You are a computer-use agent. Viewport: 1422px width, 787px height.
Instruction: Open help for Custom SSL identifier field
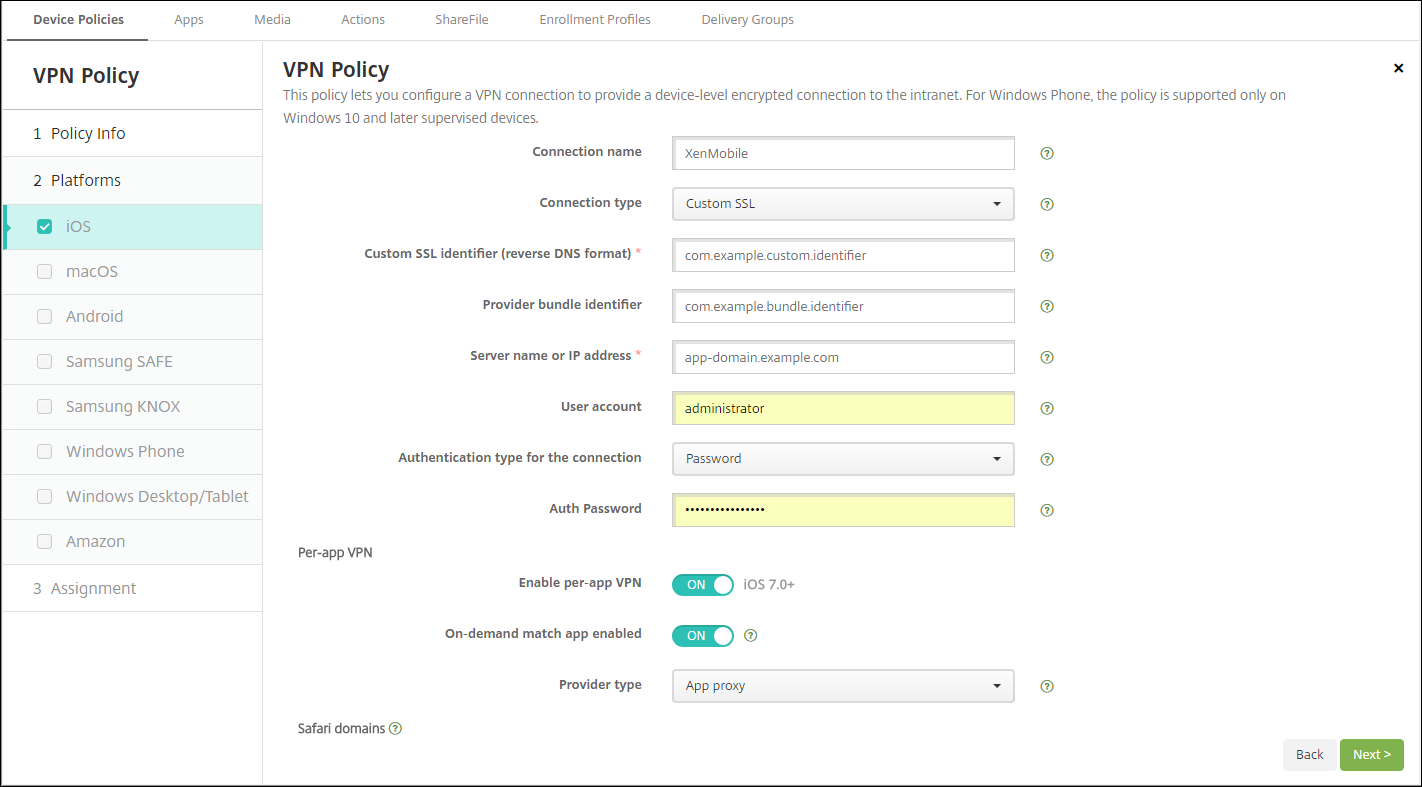click(1047, 255)
